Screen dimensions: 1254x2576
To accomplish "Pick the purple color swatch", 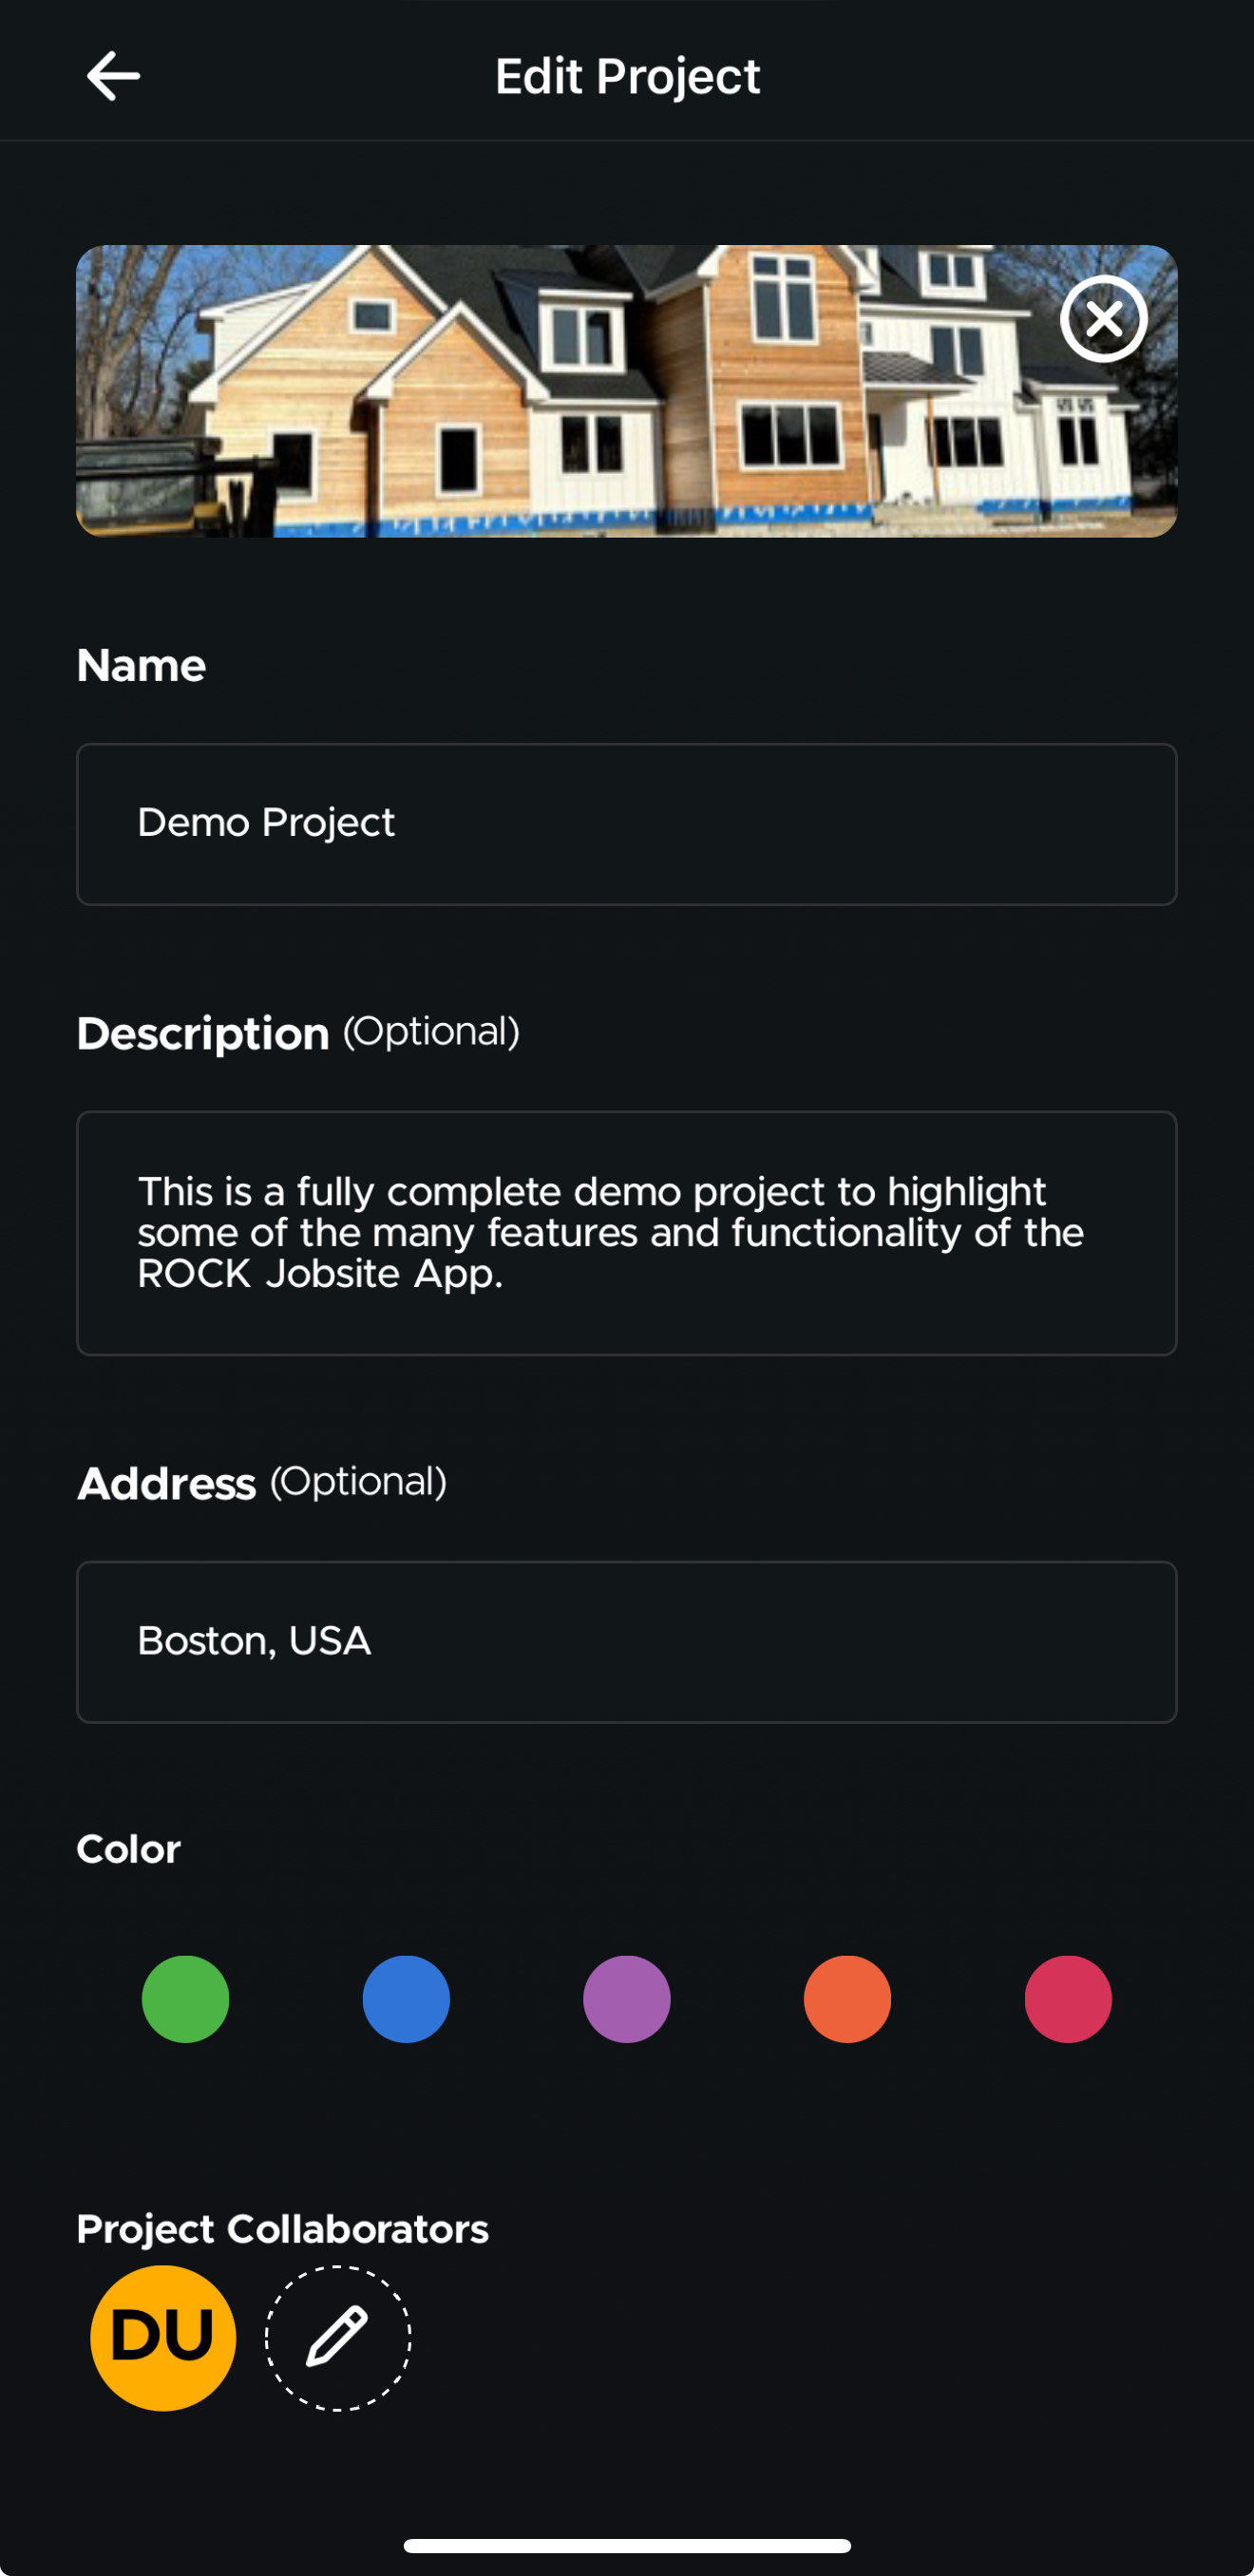I will 627,1999.
